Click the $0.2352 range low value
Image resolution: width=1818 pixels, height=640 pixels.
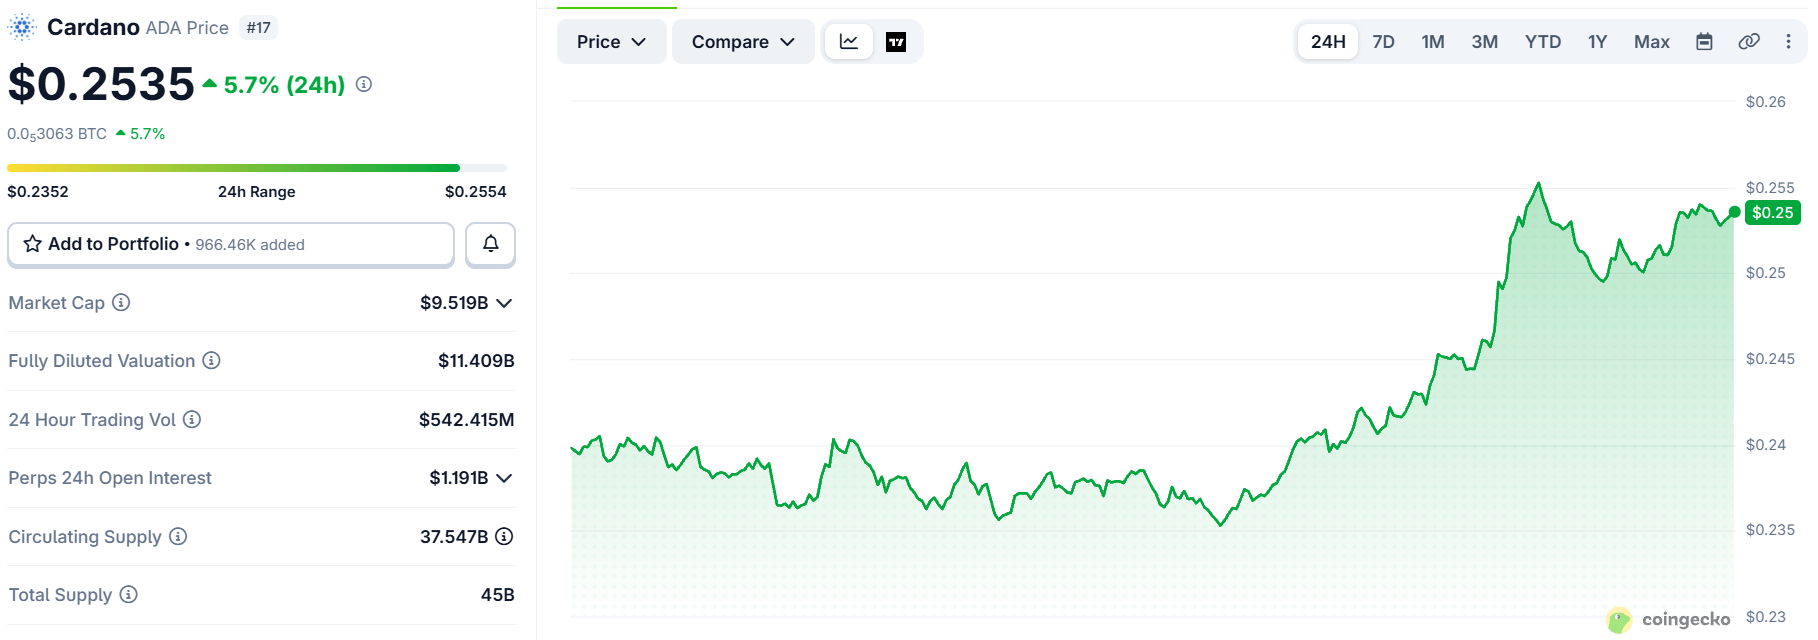(38, 191)
